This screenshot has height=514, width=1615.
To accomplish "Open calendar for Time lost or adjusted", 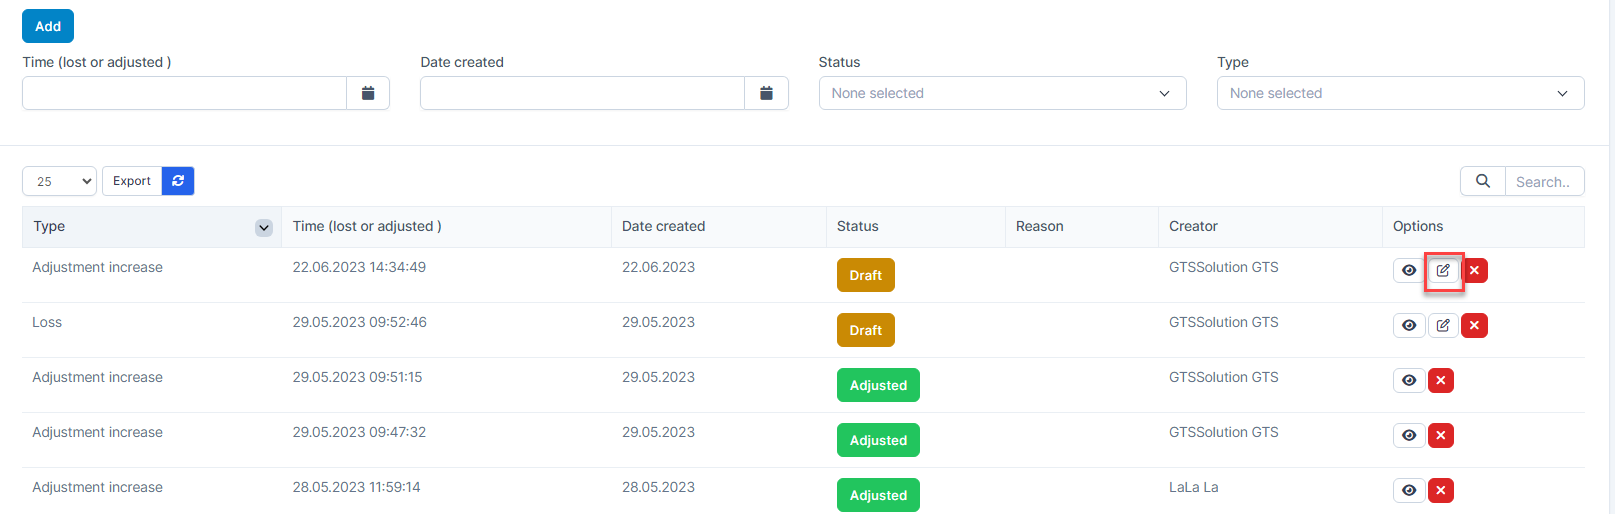I will [368, 93].
